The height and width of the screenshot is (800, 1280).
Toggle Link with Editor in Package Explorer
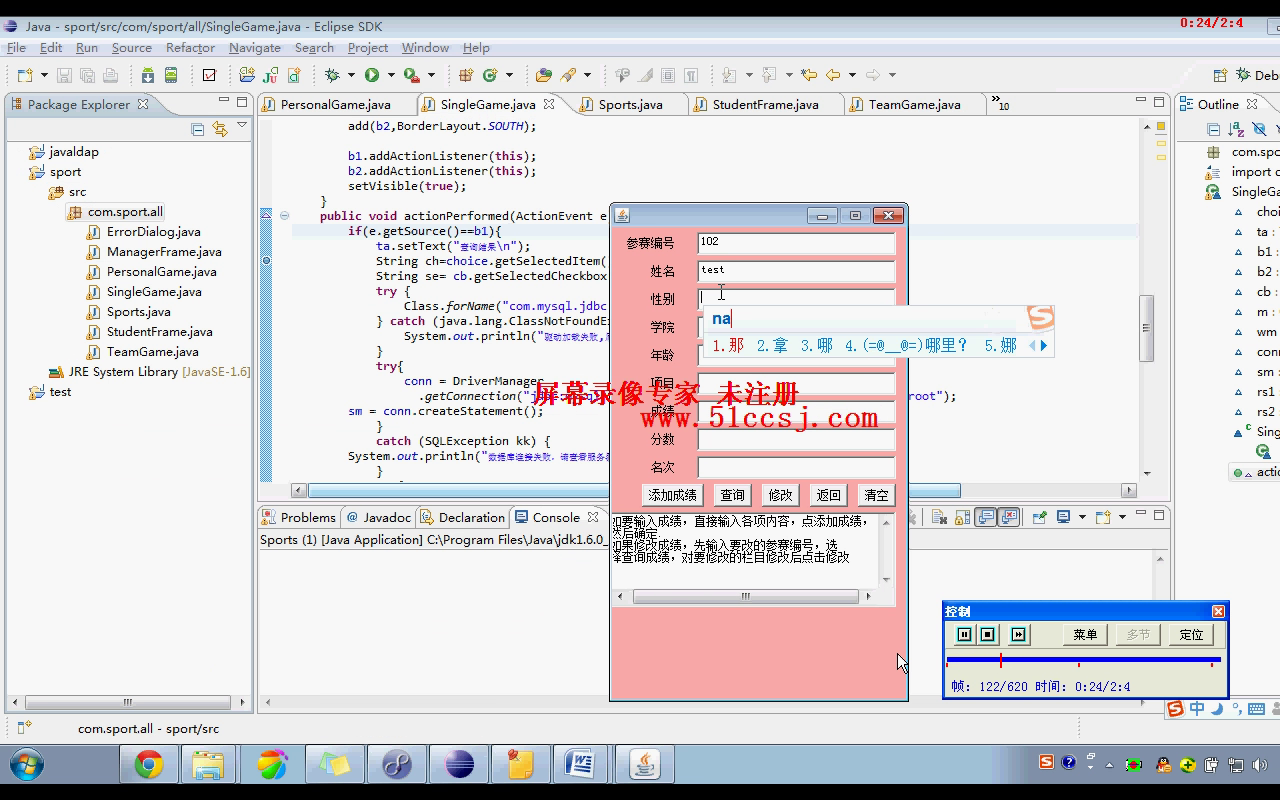pos(220,129)
